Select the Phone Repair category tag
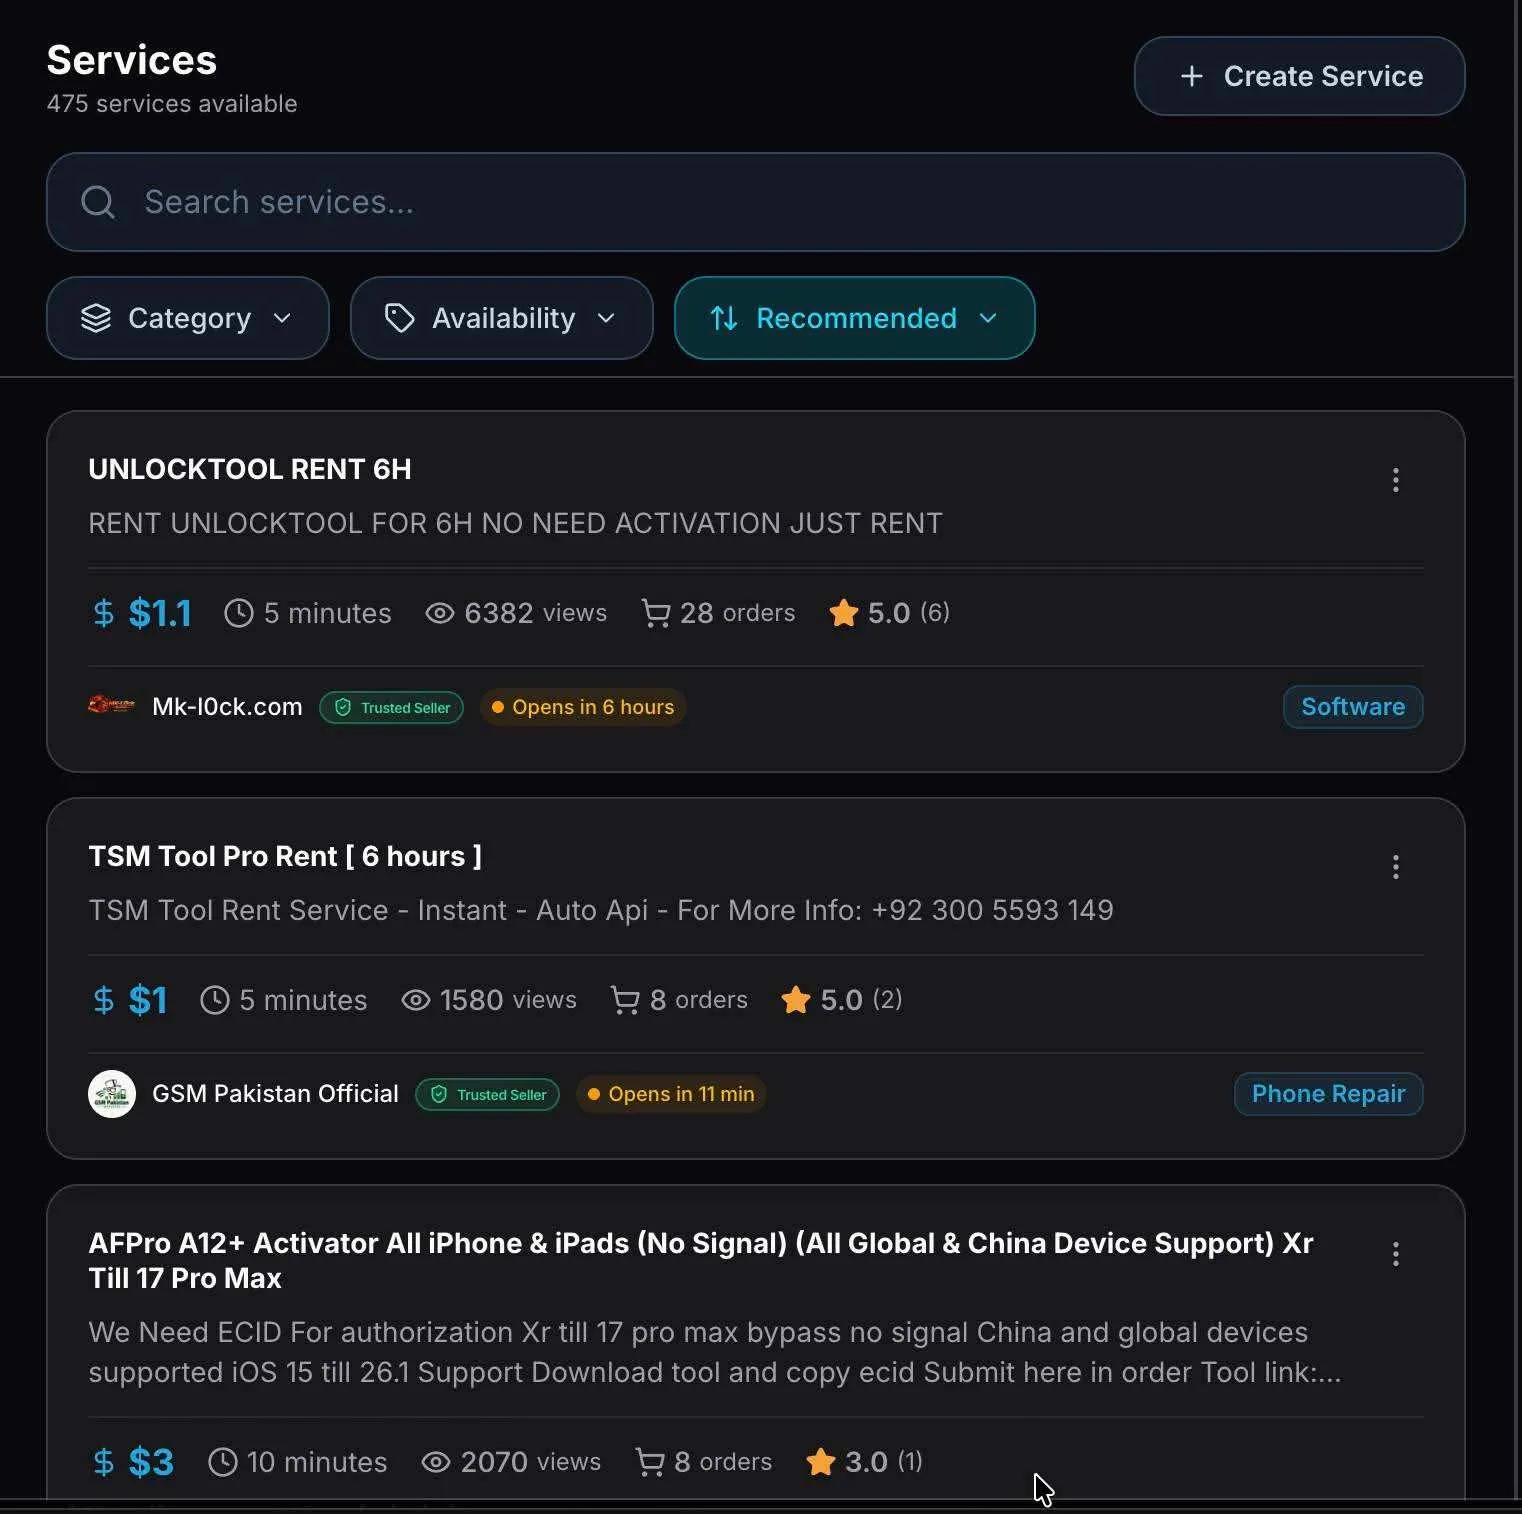 (x=1328, y=1094)
